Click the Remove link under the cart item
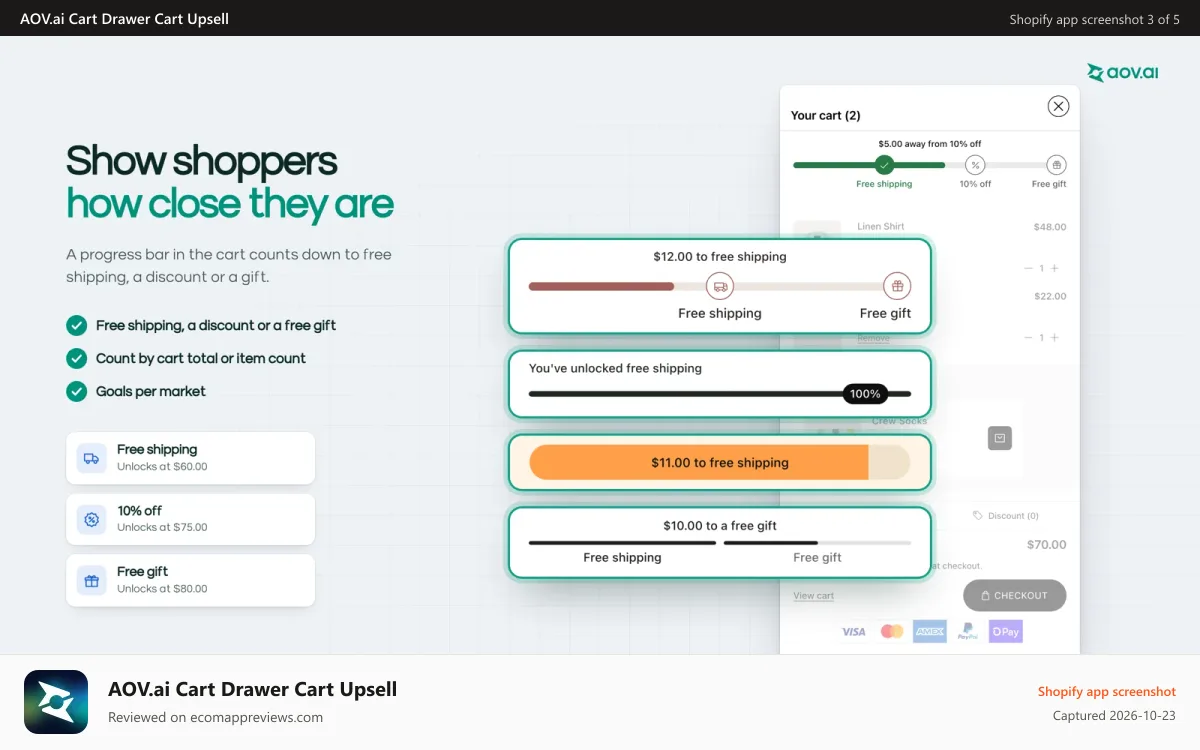The height and width of the screenshot is (750, 1200). point(873,339)
